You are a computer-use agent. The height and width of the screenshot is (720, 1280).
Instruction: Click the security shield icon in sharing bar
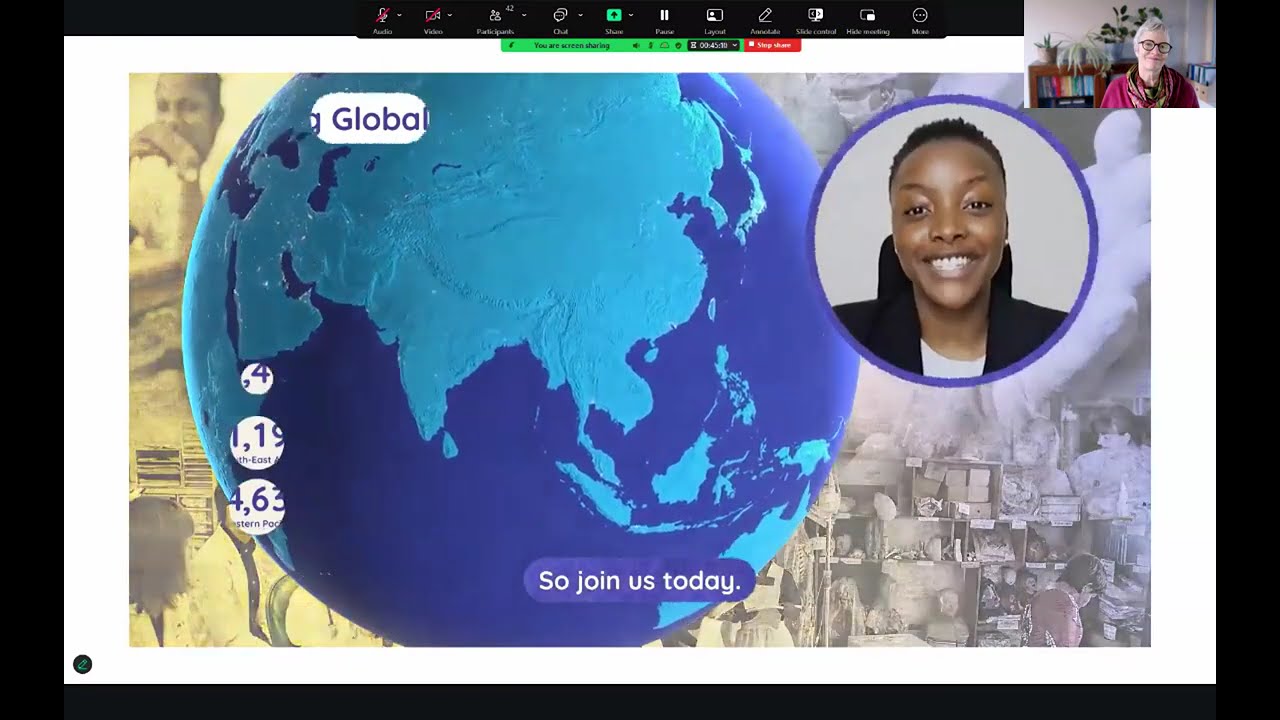(678, 45)
